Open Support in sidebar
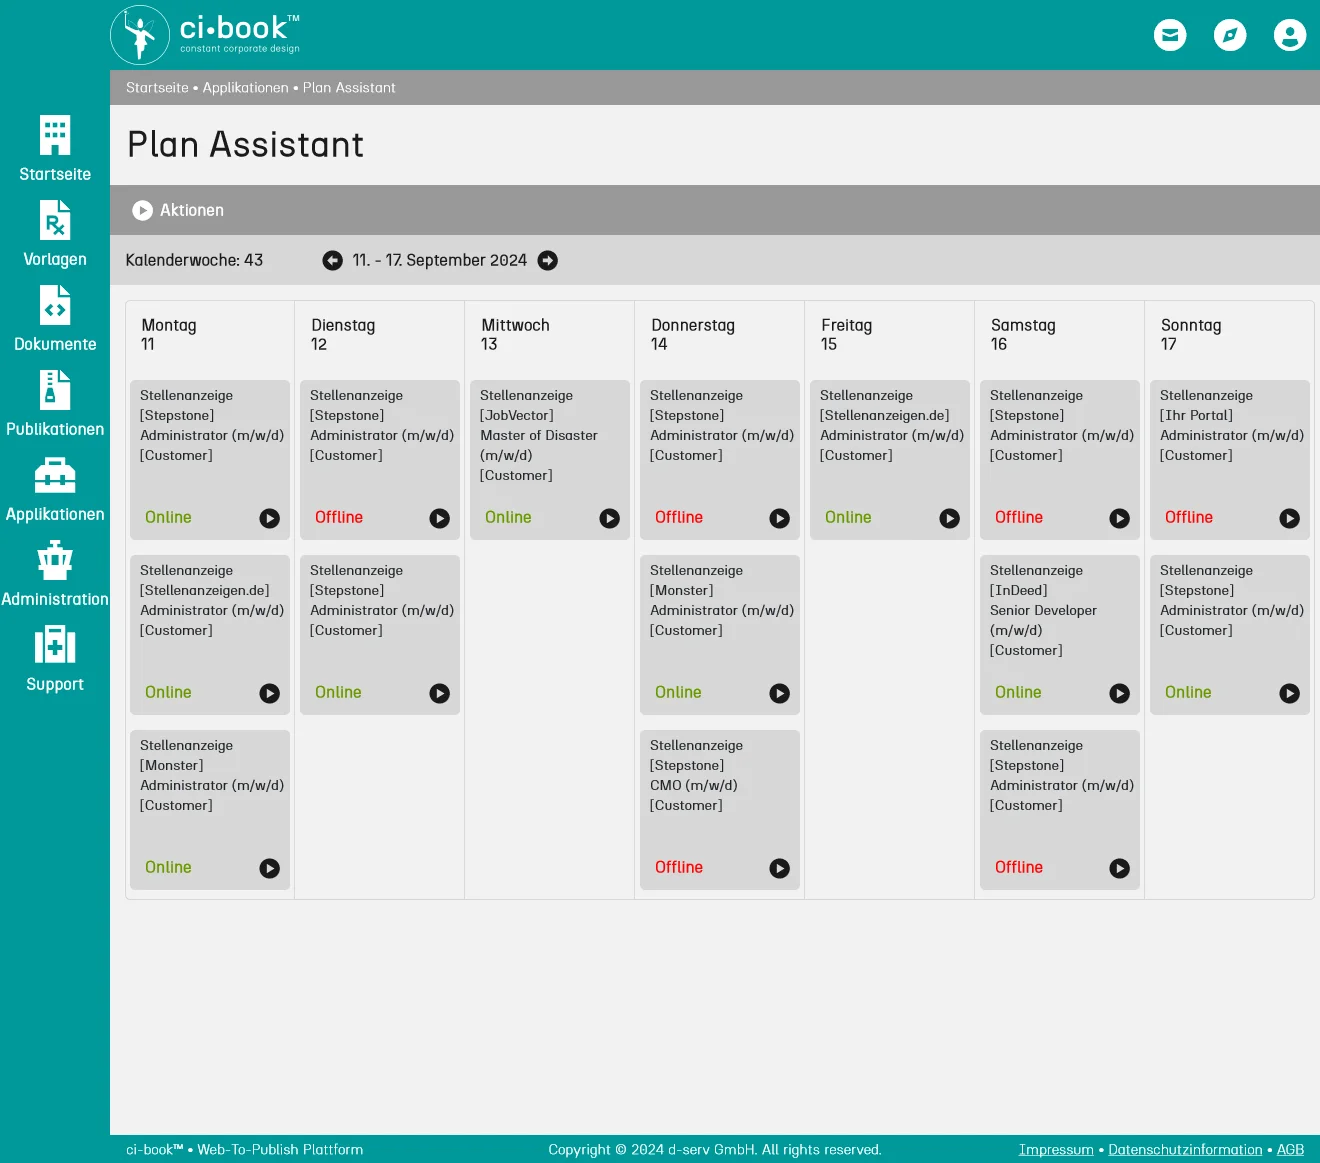The image size is (1320, 1163). point(55,658)
